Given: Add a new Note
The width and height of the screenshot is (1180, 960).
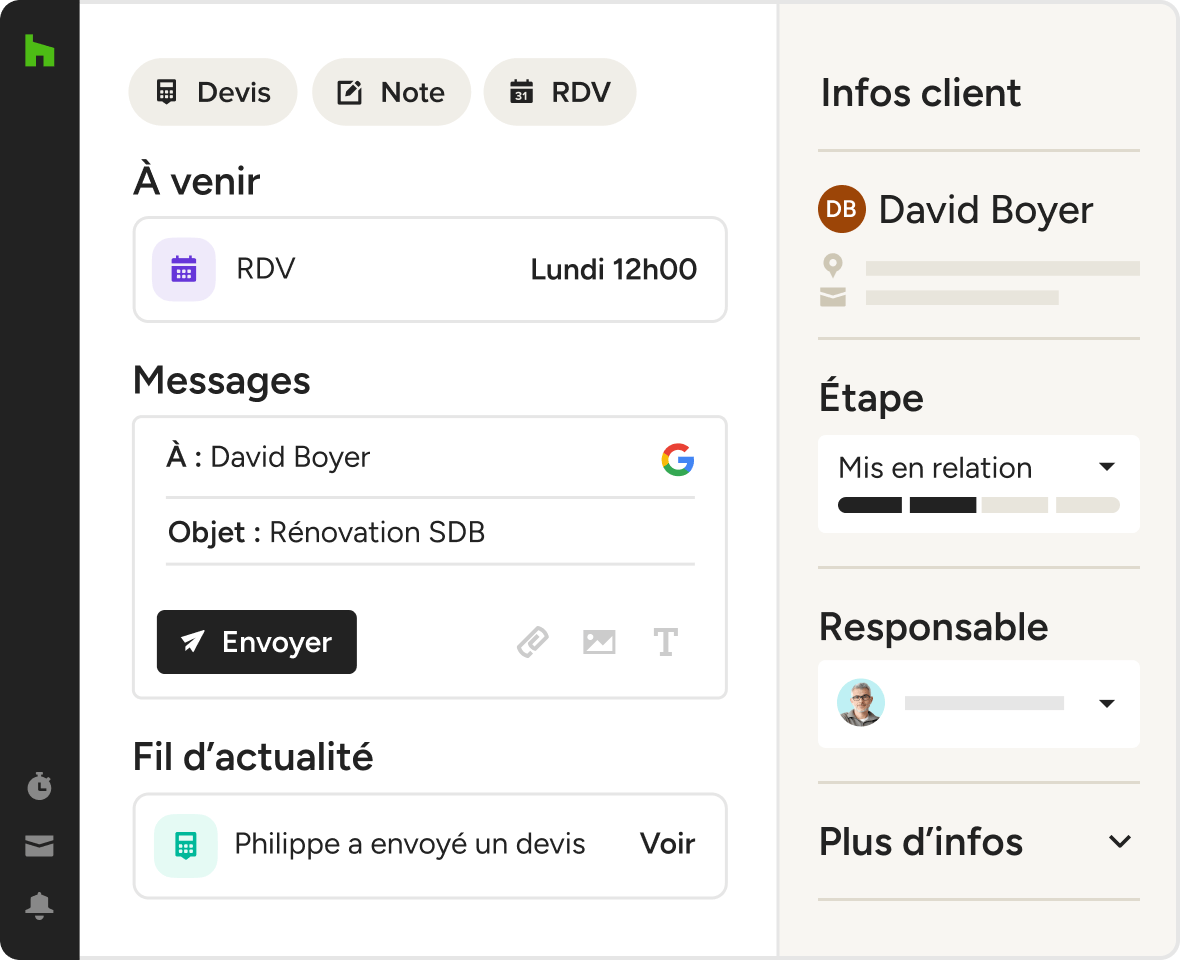Looking at the screenshot, I should 391,92.
